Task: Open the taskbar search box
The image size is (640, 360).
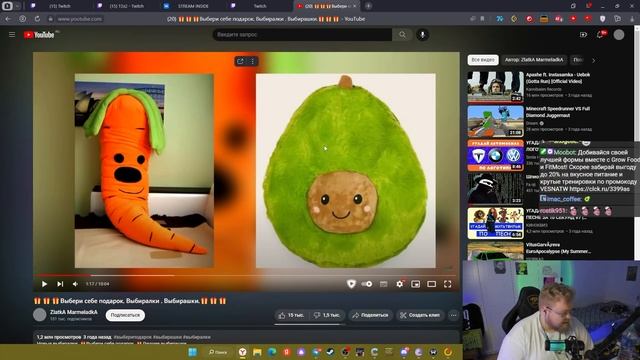Action: coord(218,351)
